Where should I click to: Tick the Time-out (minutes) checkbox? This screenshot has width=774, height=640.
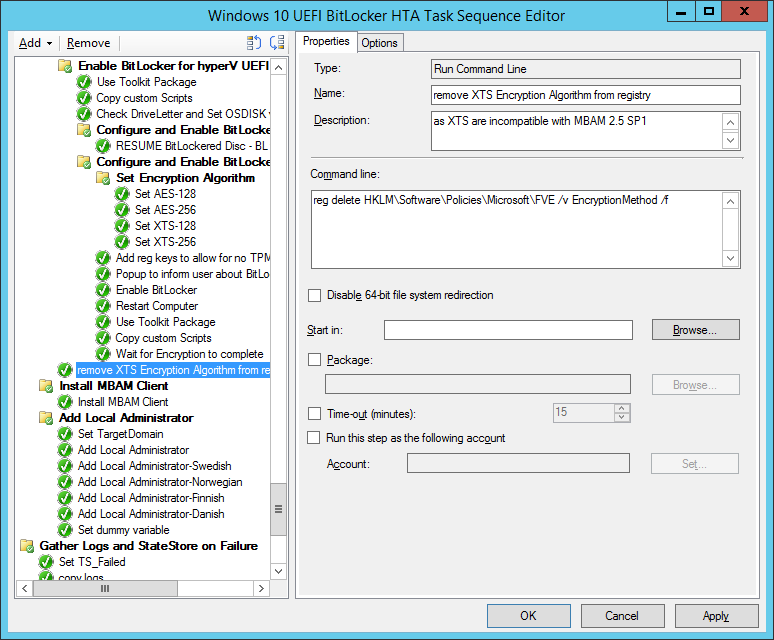pyautogui.click(x=314, y=414)
